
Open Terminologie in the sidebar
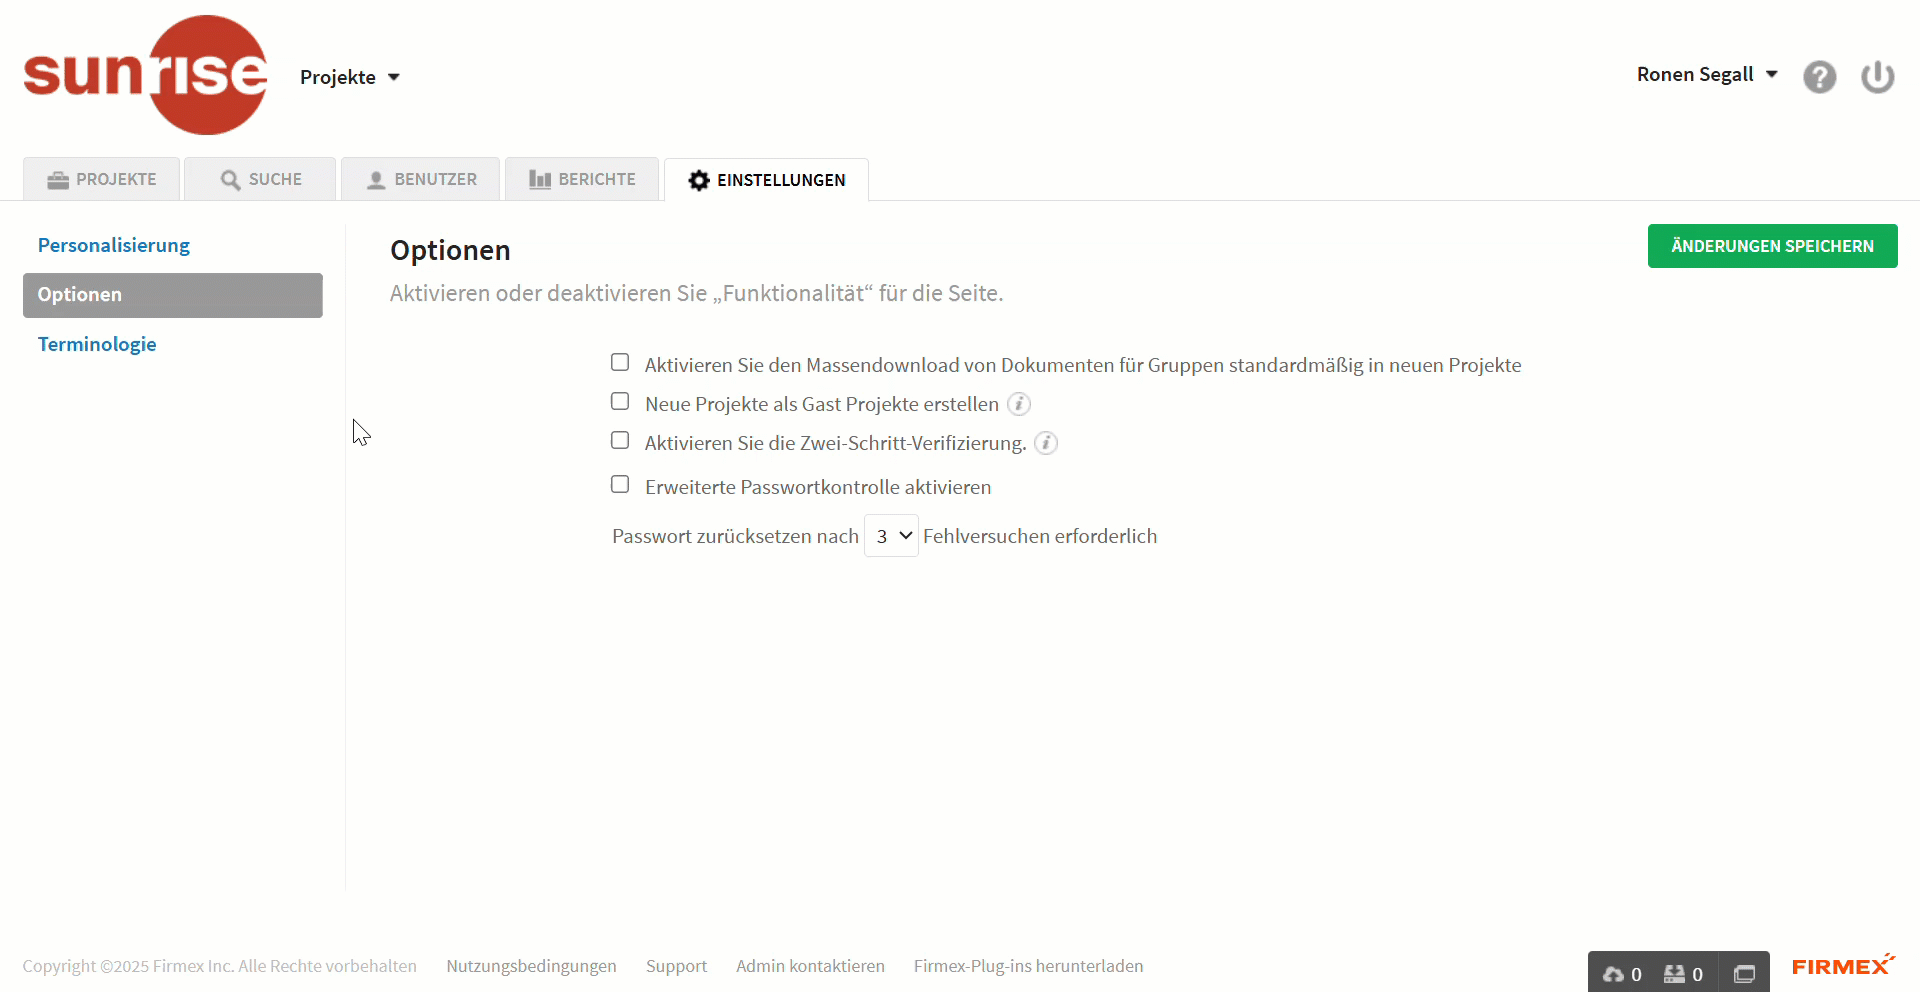(97, 344)
